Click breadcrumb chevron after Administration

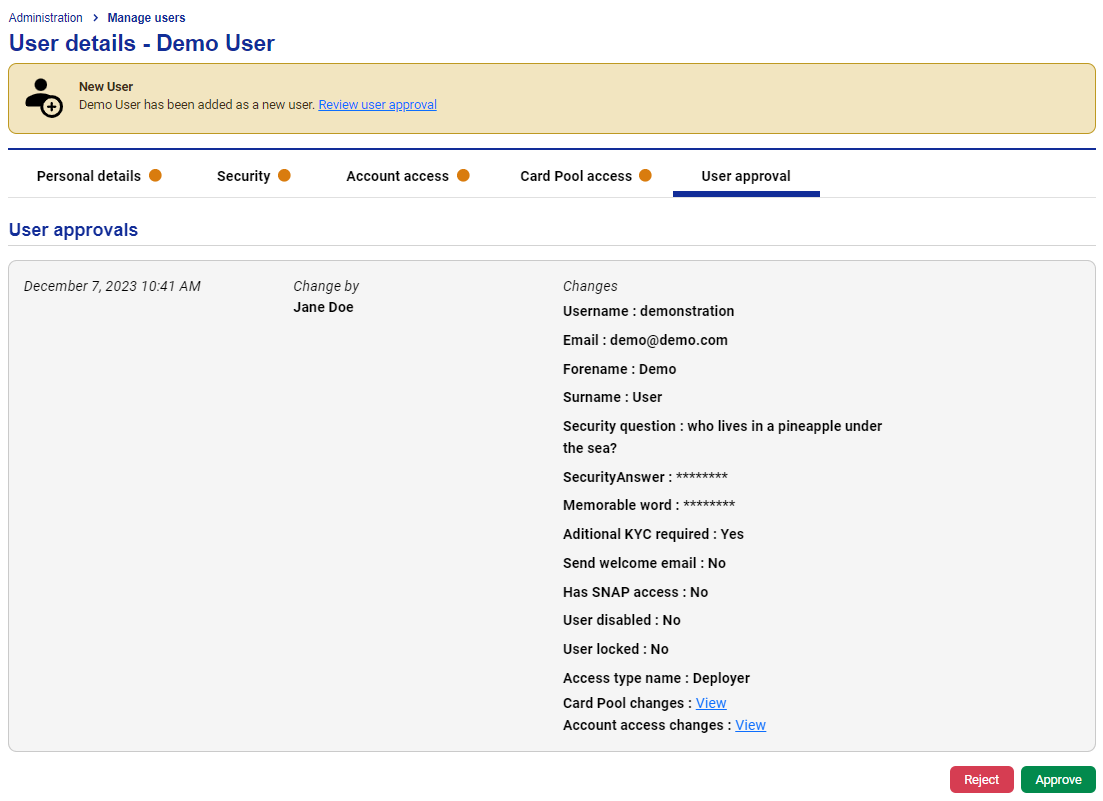[95, 18]
